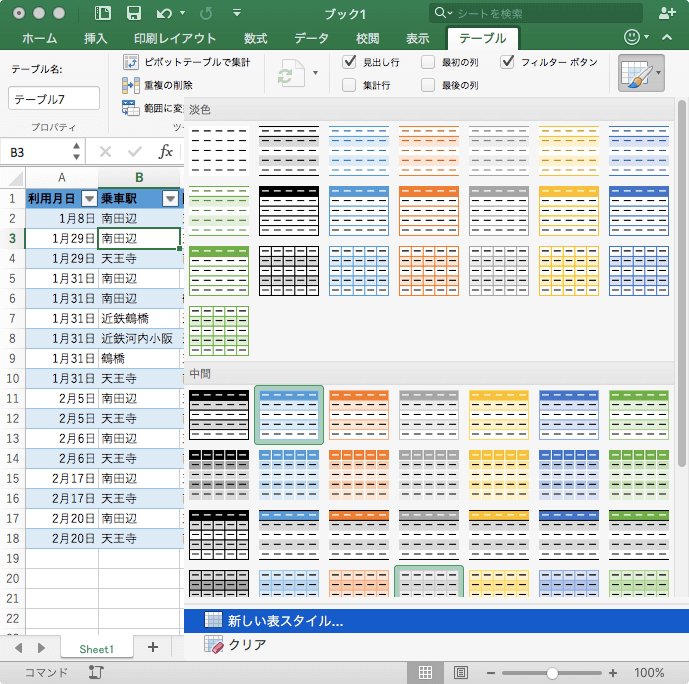The width and height of the screenshot is (689, 684).
Task: Click the zoom out minus icon
Action: [x=491, y=673]
